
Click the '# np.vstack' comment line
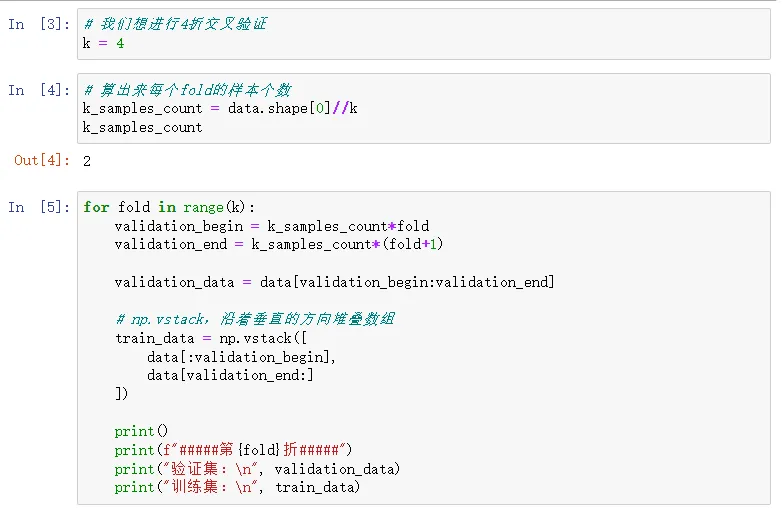click(x=255, y=319)
